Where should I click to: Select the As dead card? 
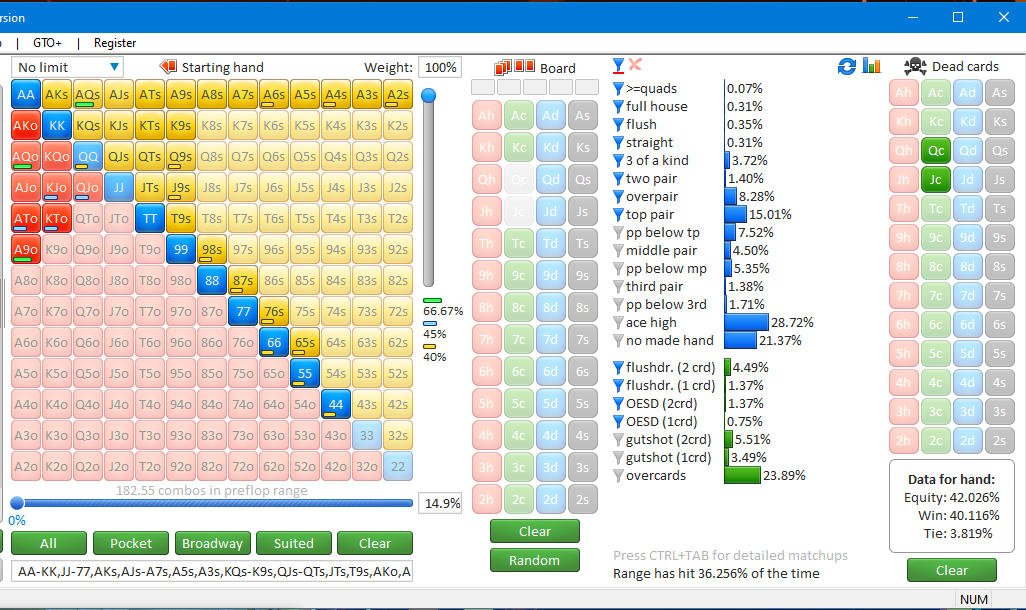[x=999, y=92]
